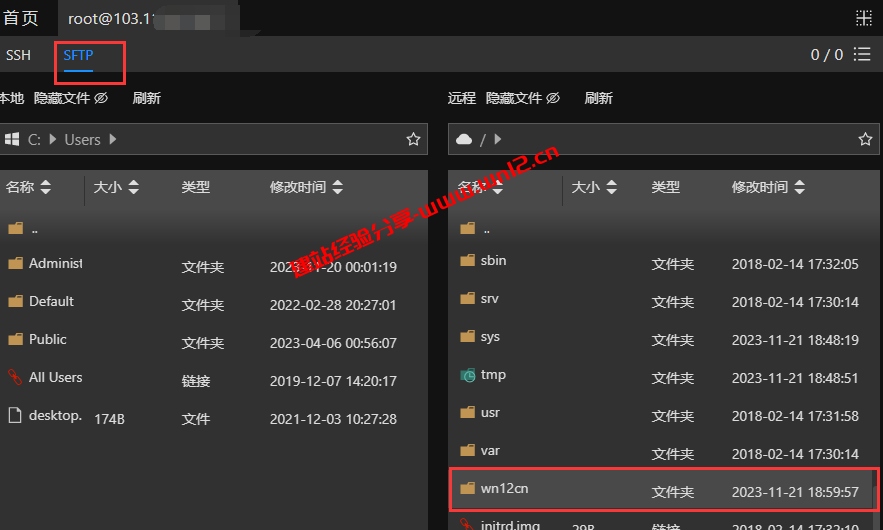Viewport: 883px width, 530px height.
Task: Select the Public folder icon
Action: tap(16, 339)
